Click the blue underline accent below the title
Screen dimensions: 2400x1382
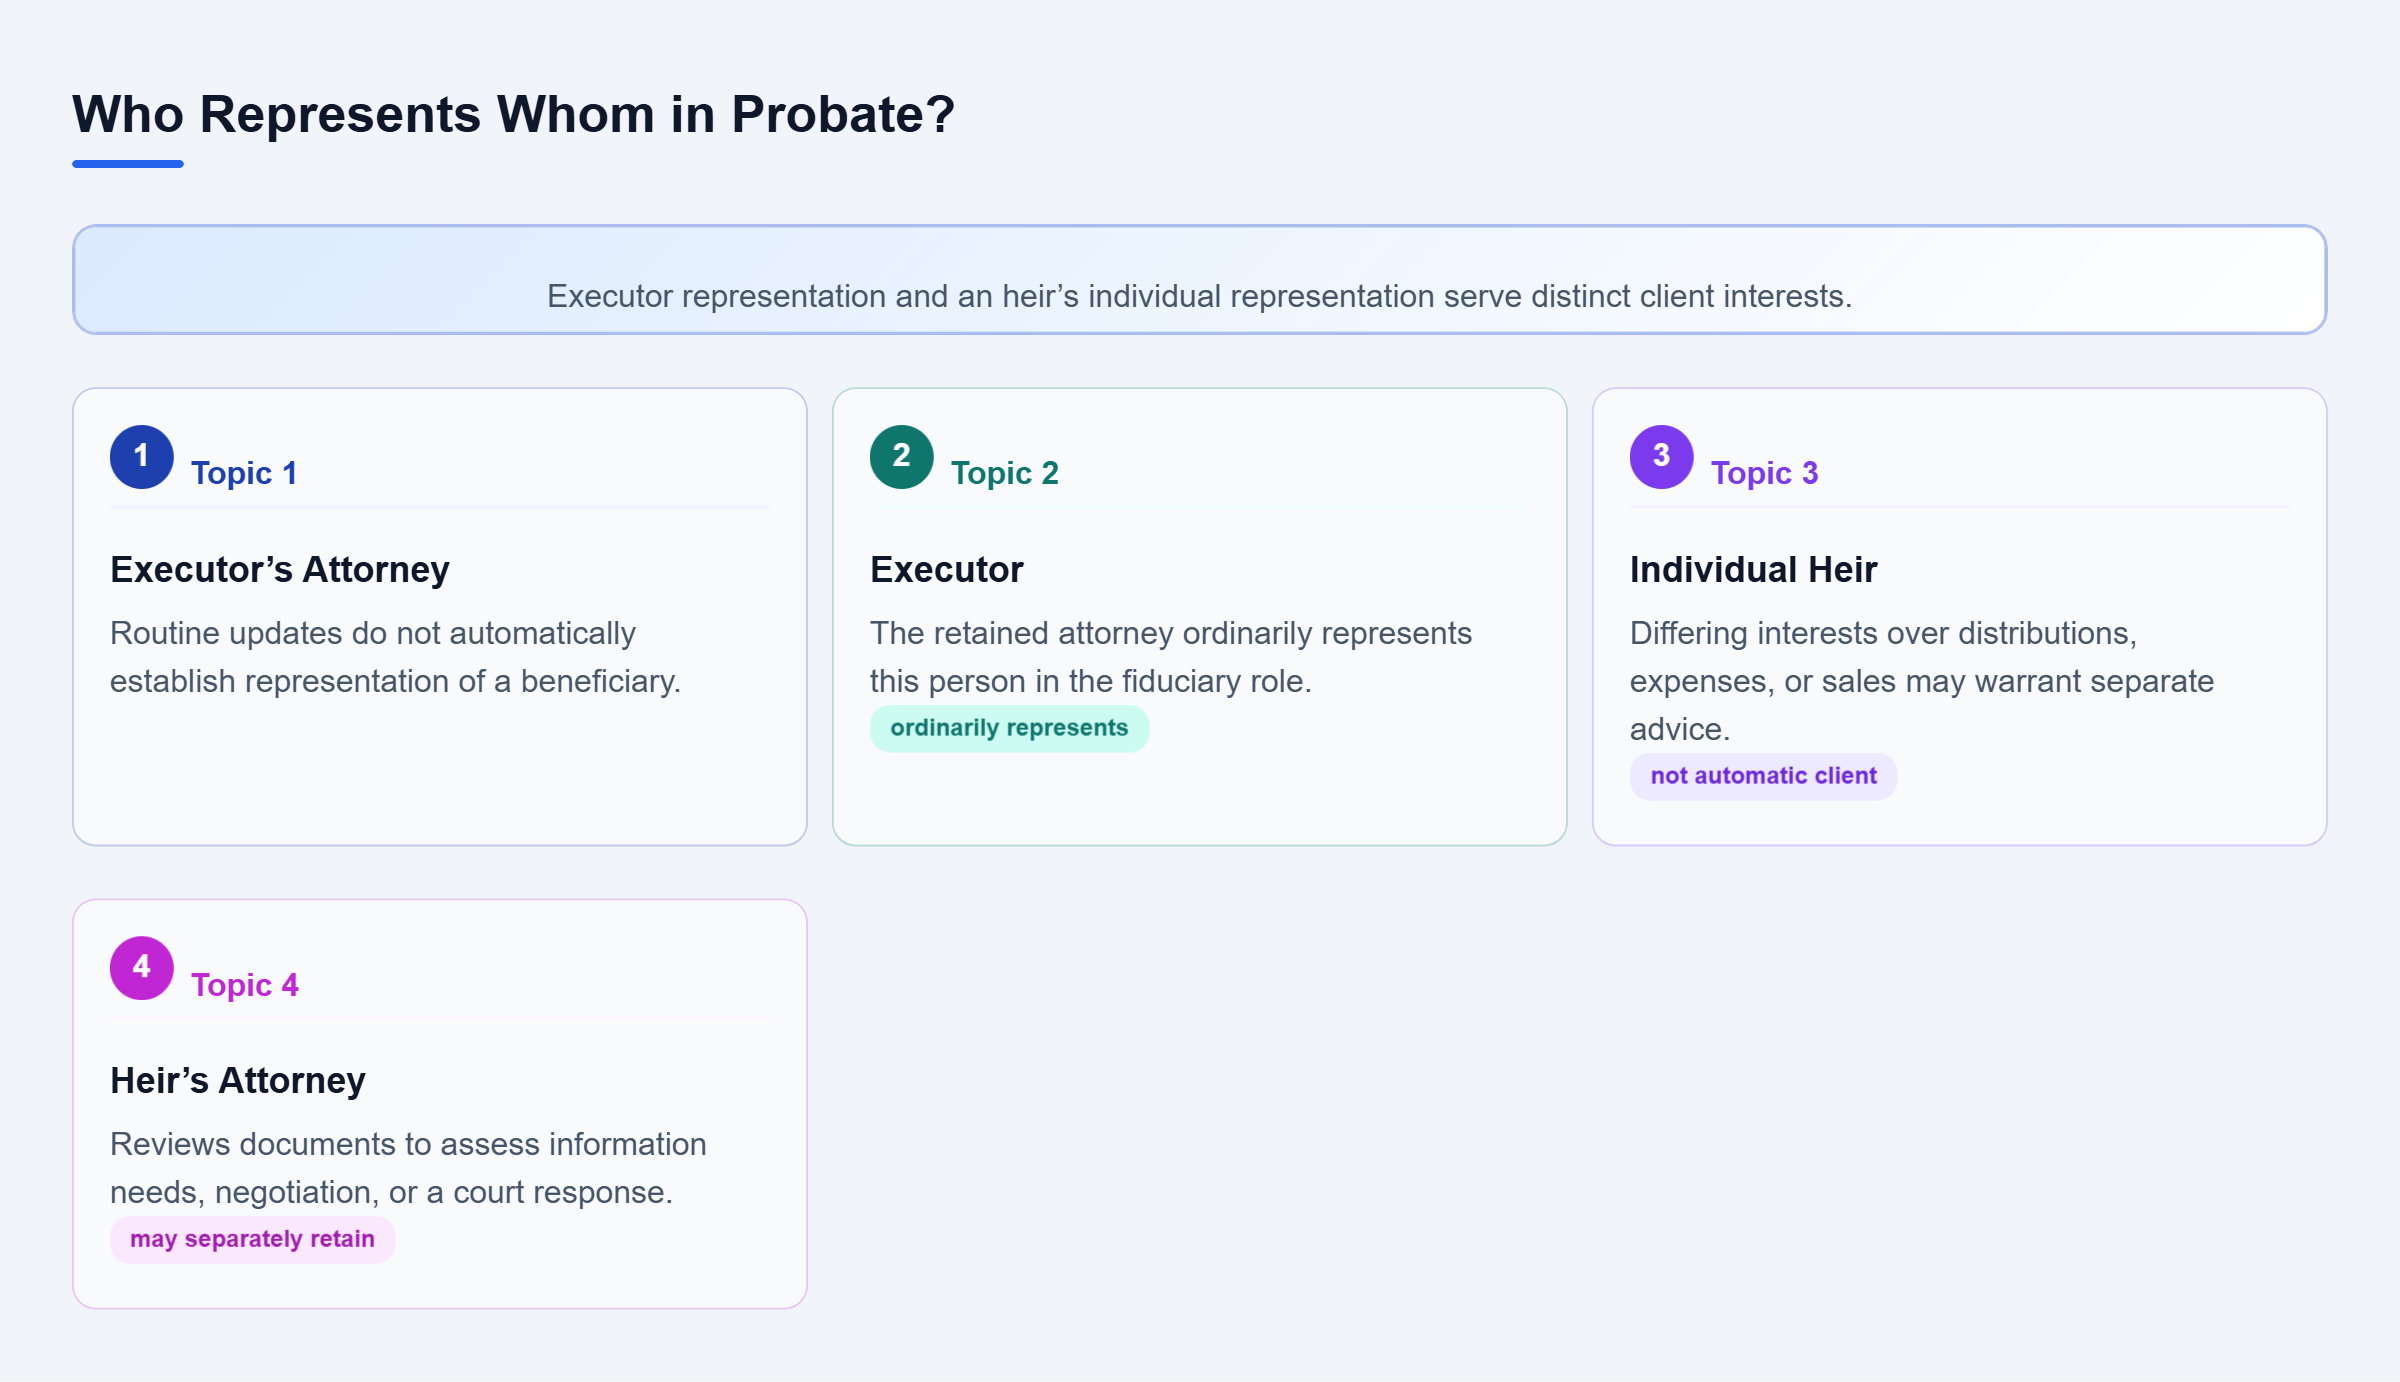128,164
